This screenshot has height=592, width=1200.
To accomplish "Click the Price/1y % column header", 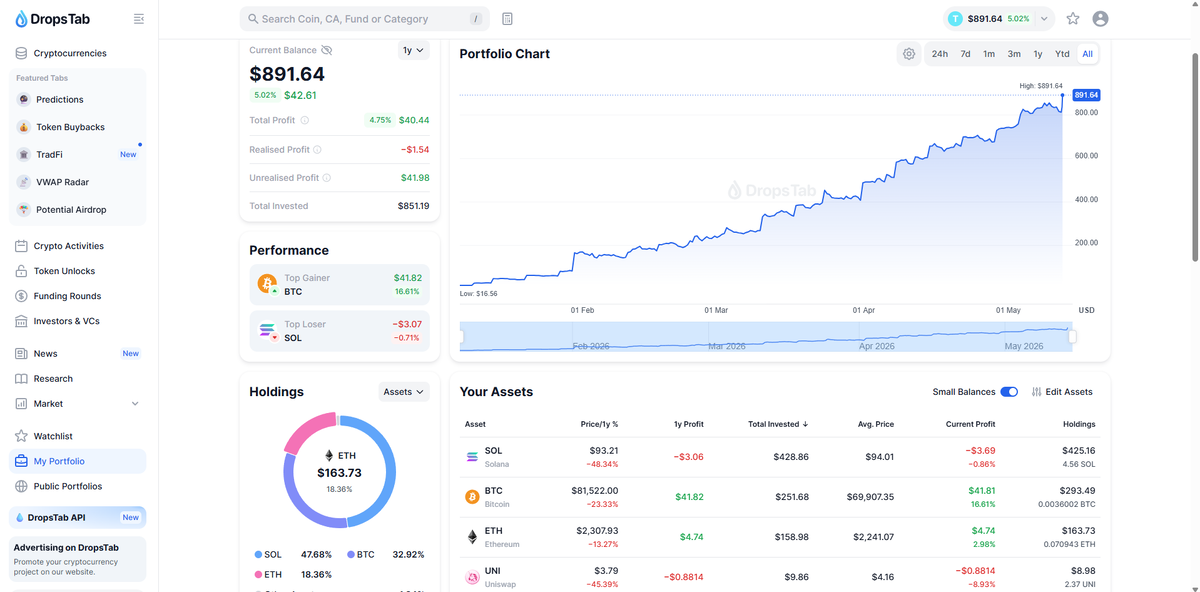I will 599,424.
